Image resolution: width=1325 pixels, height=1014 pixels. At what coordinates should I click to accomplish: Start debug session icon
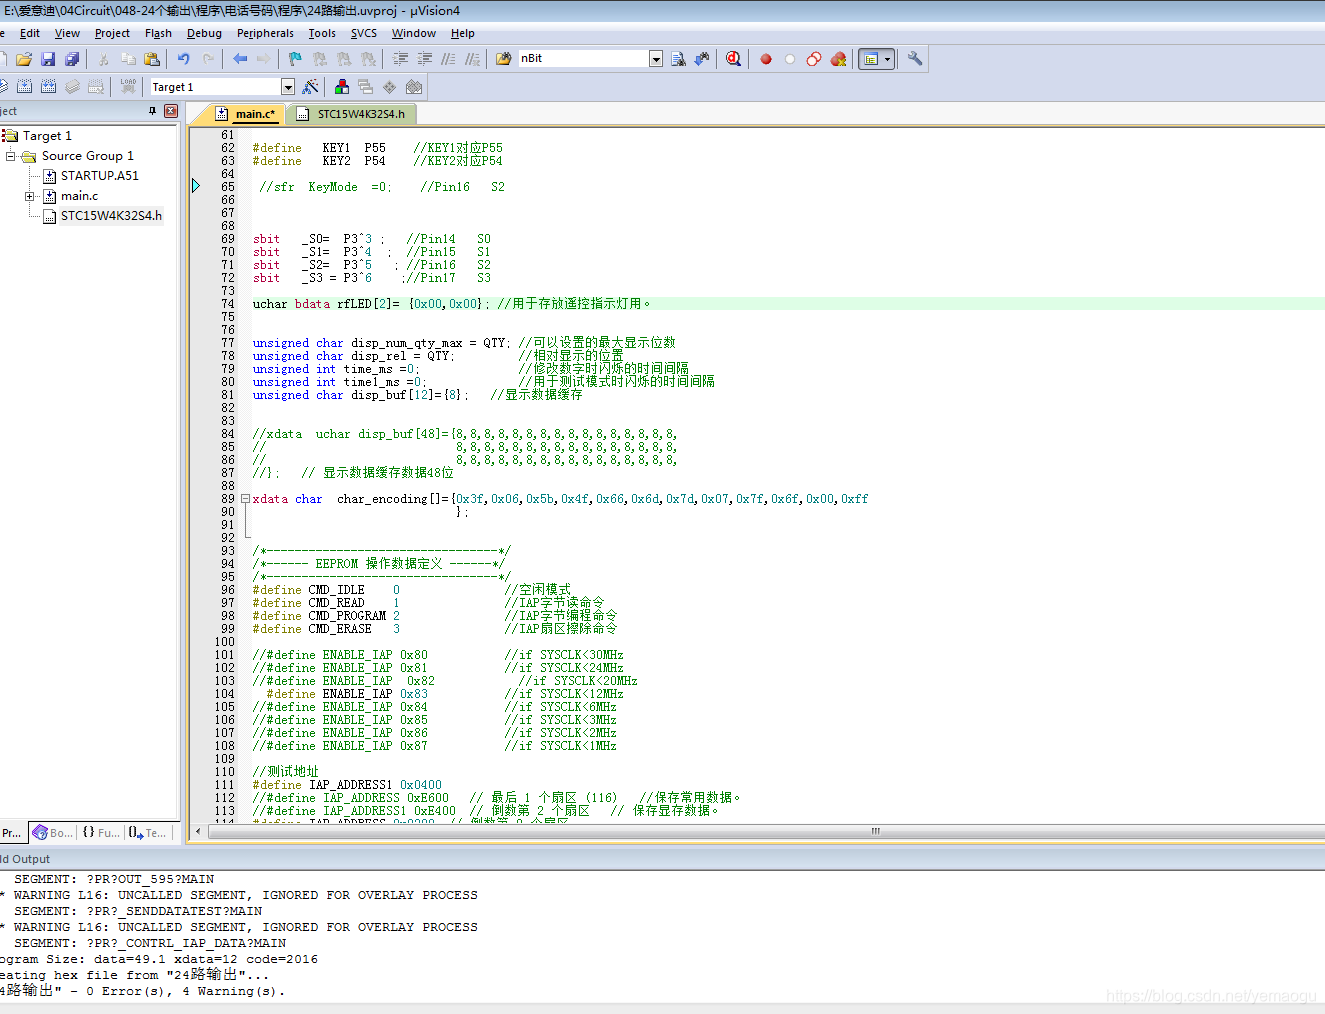[x=734, y=59]
